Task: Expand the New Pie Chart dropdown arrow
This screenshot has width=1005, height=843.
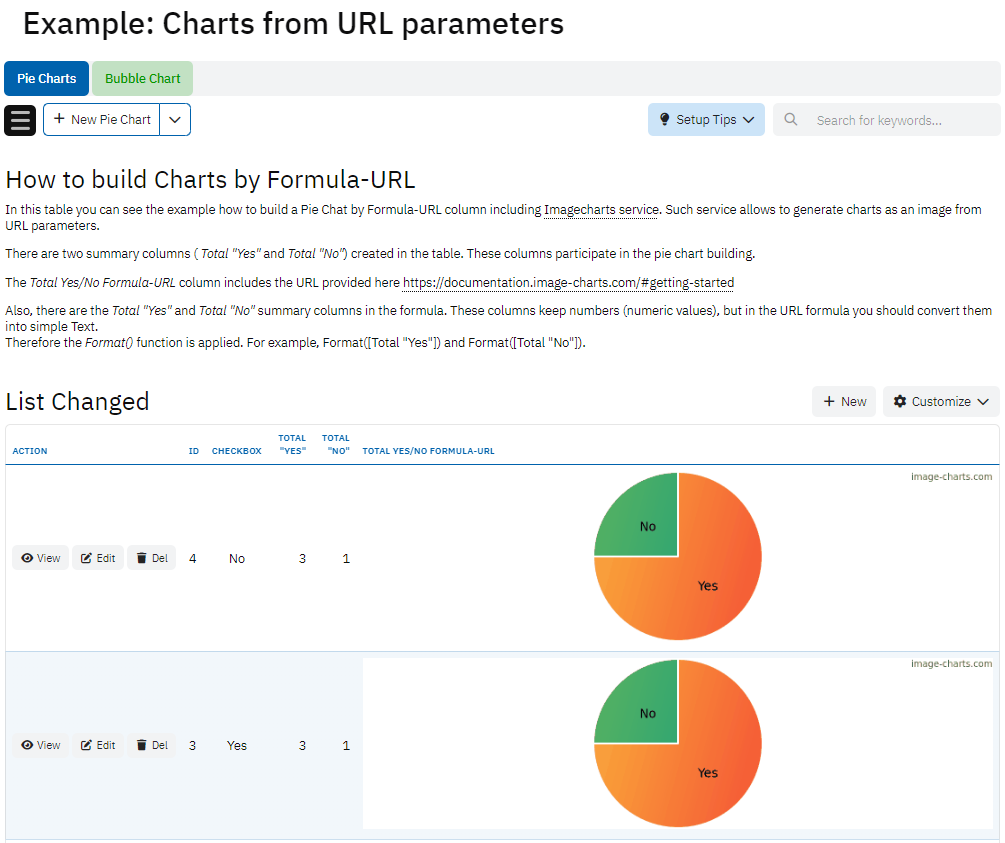Action: pos(175,120)
